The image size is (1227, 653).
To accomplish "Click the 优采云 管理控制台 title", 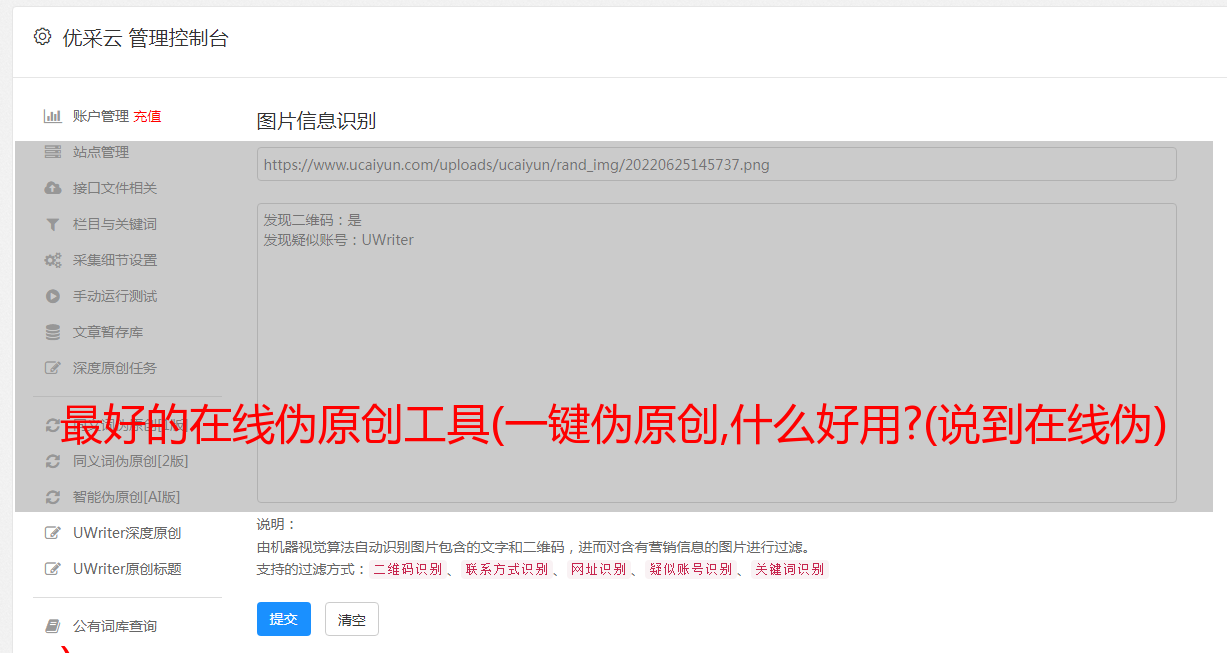I will (145, 38).
